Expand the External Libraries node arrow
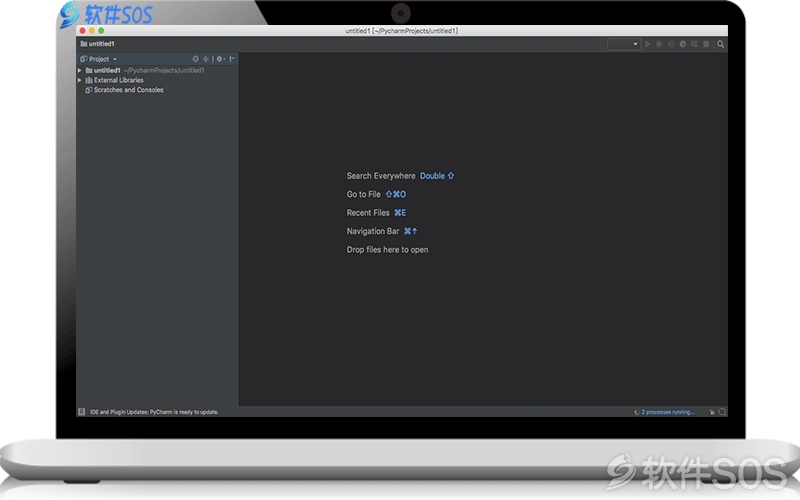This screenshot has height=500, width=800. pyautogui.click(x=80, y=80)
